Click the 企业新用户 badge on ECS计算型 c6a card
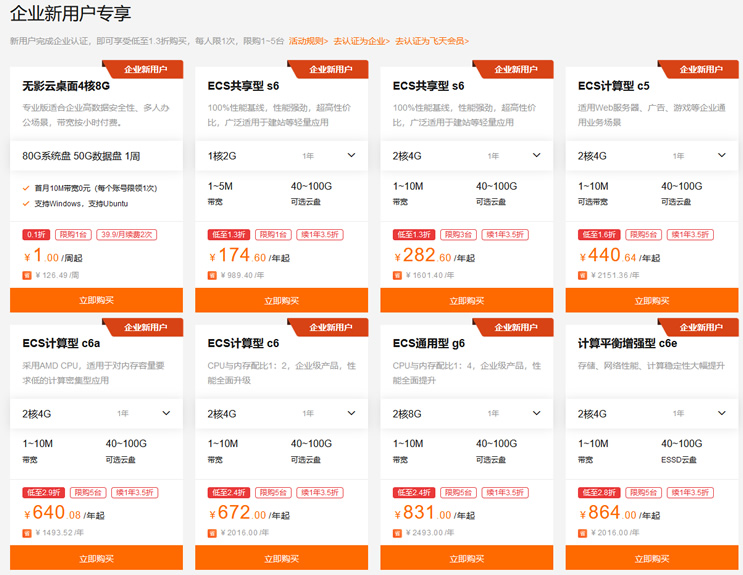The image size is (743, 575). (145, 327)
